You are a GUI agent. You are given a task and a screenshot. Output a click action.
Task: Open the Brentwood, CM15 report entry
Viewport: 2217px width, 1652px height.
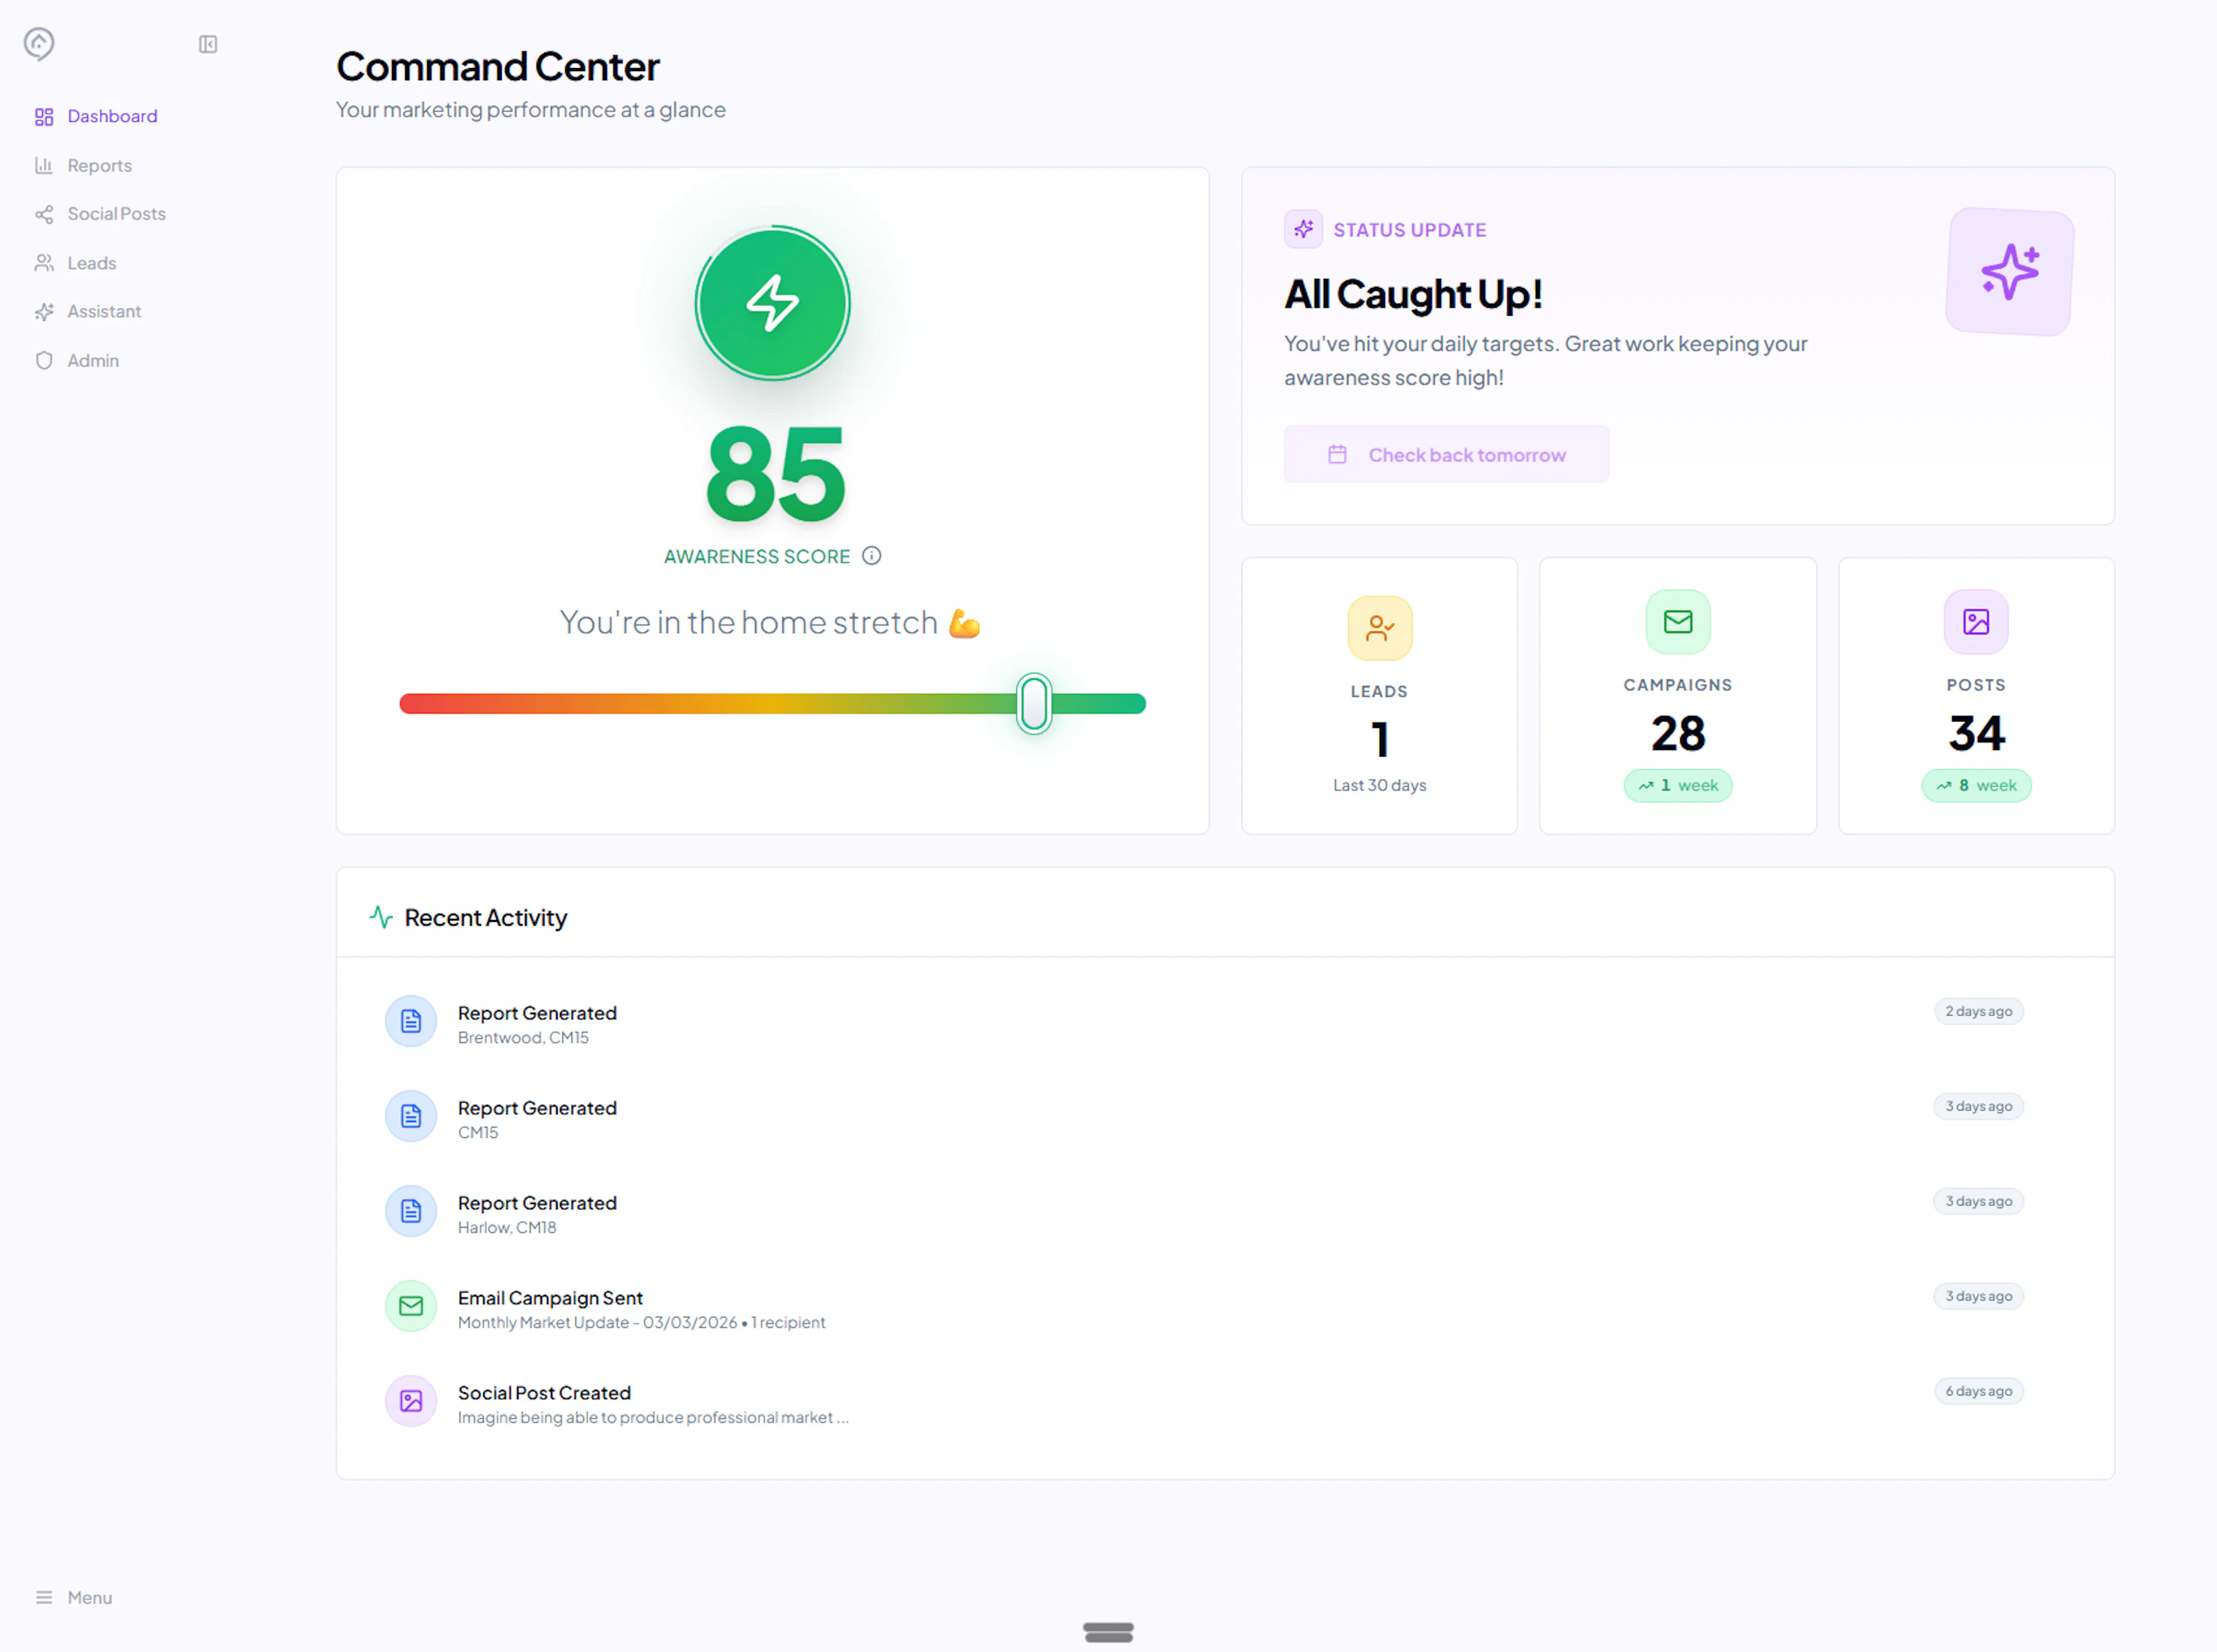(537, 1024)
